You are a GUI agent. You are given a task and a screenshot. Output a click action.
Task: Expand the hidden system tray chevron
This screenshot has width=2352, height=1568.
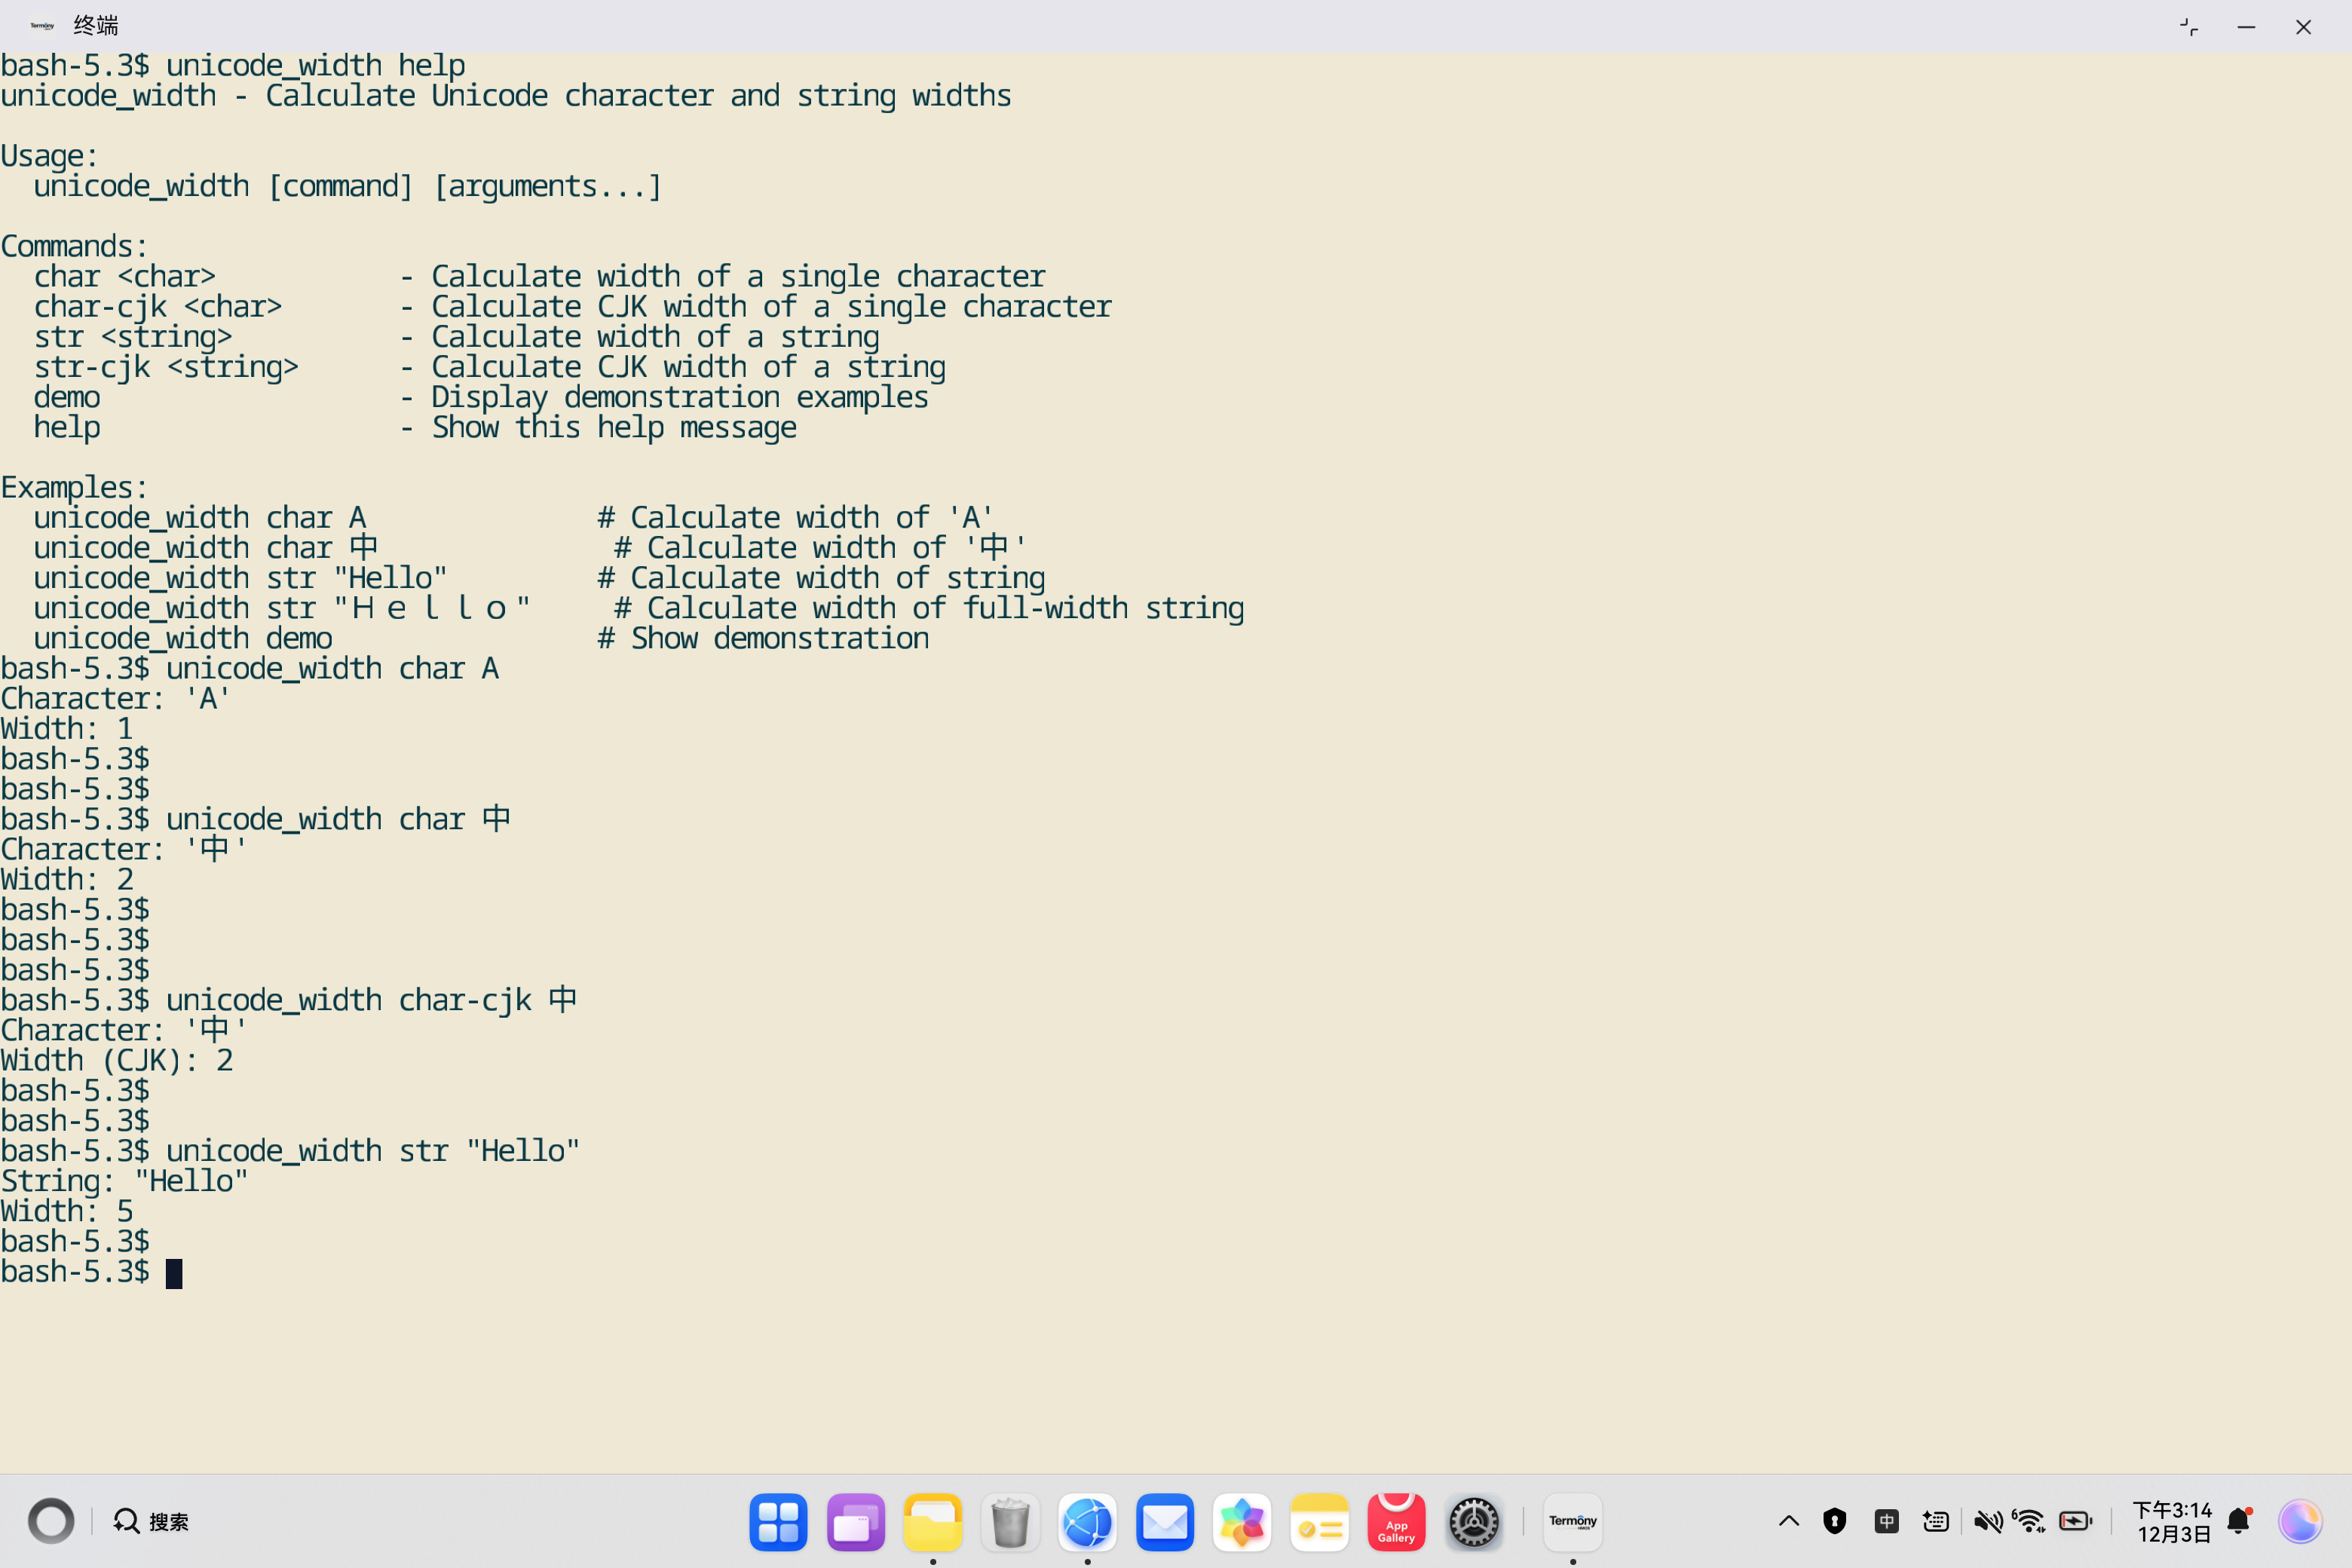click(x=1789, y=1522)
